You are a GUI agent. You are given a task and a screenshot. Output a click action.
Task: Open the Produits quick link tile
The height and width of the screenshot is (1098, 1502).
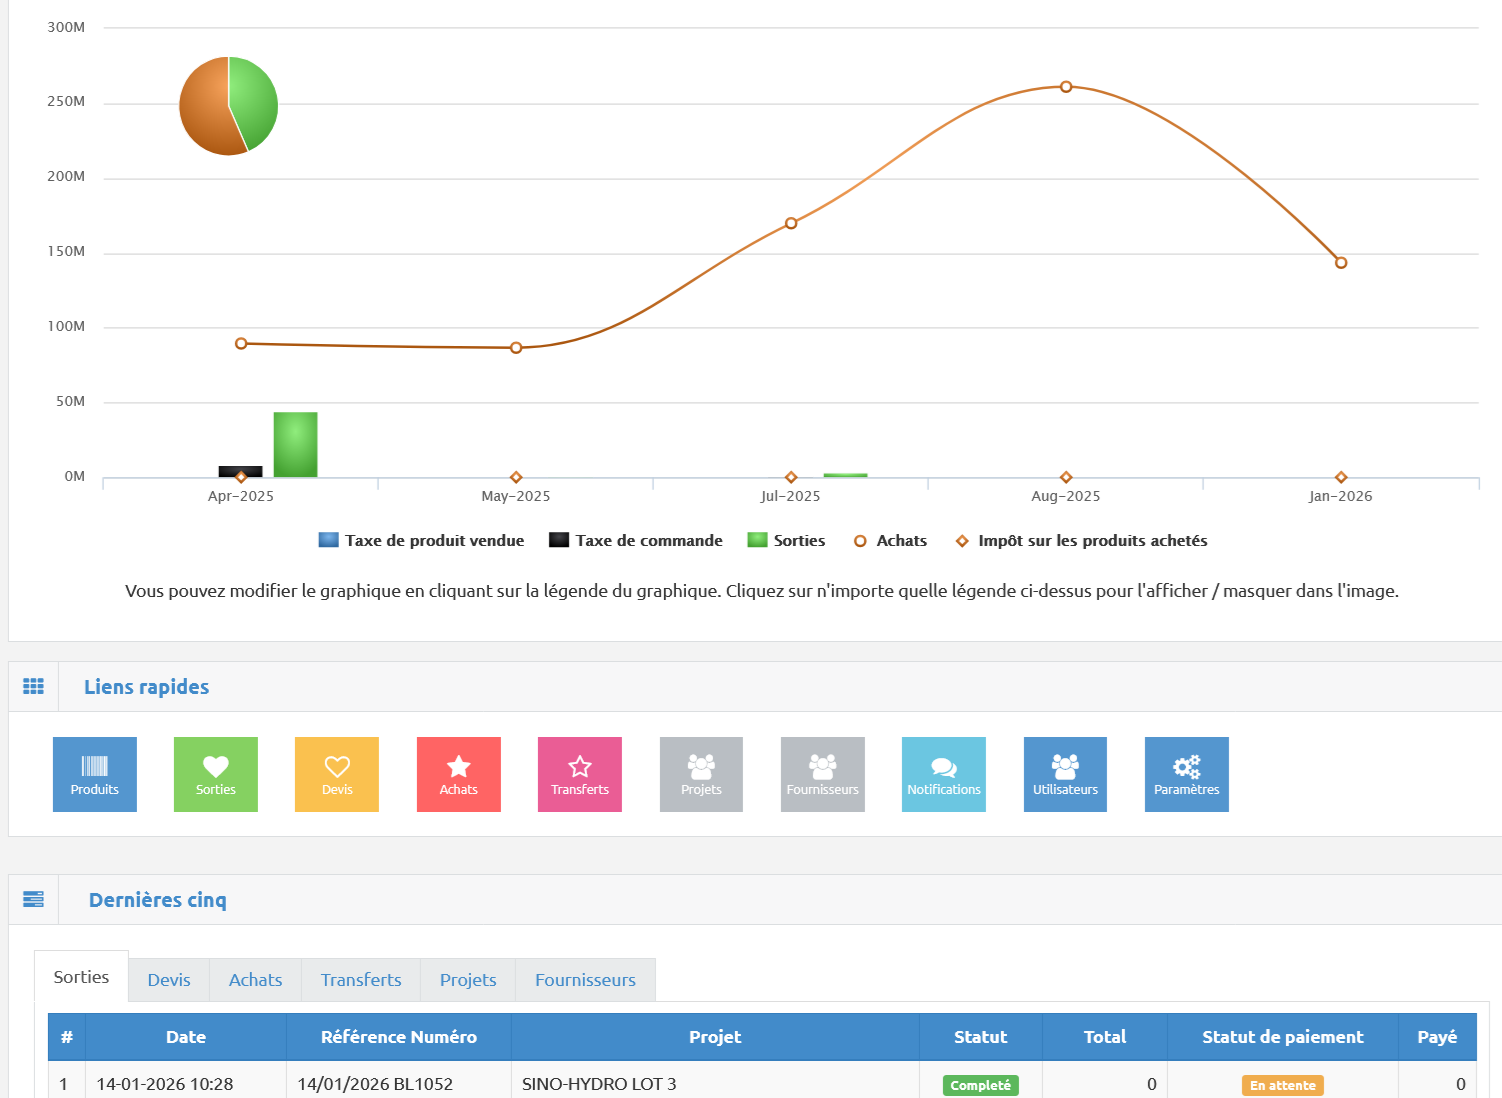94,774
